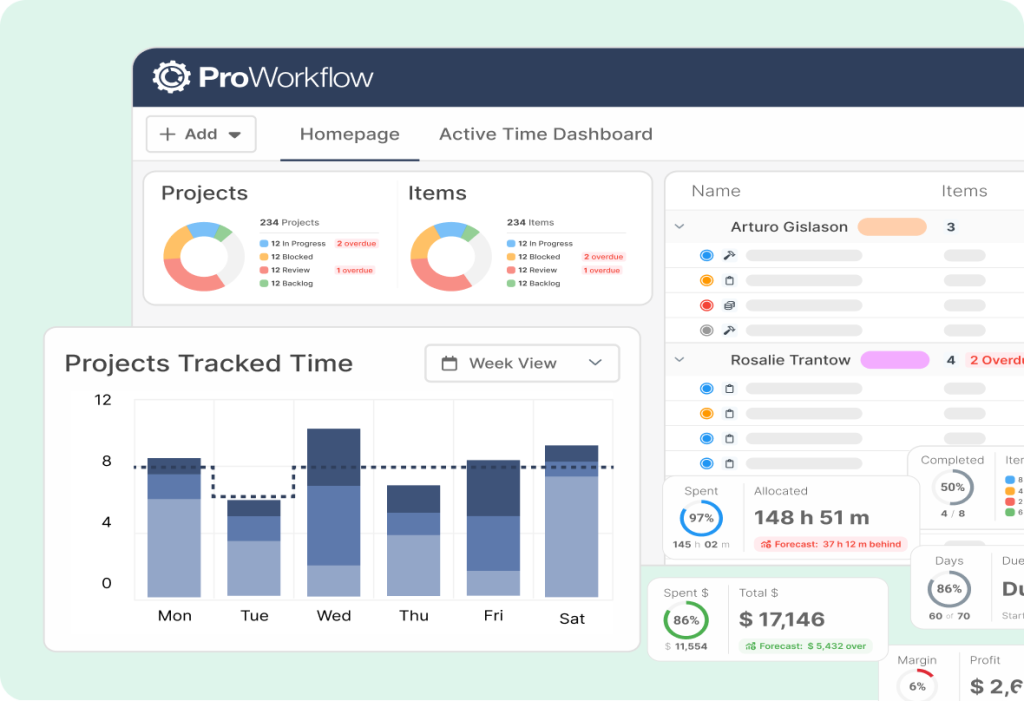Viewport: 1024px width, 701px height.
Task: Click the stacked-layers icon in Arturo's third row
Action: coord(730,306)
